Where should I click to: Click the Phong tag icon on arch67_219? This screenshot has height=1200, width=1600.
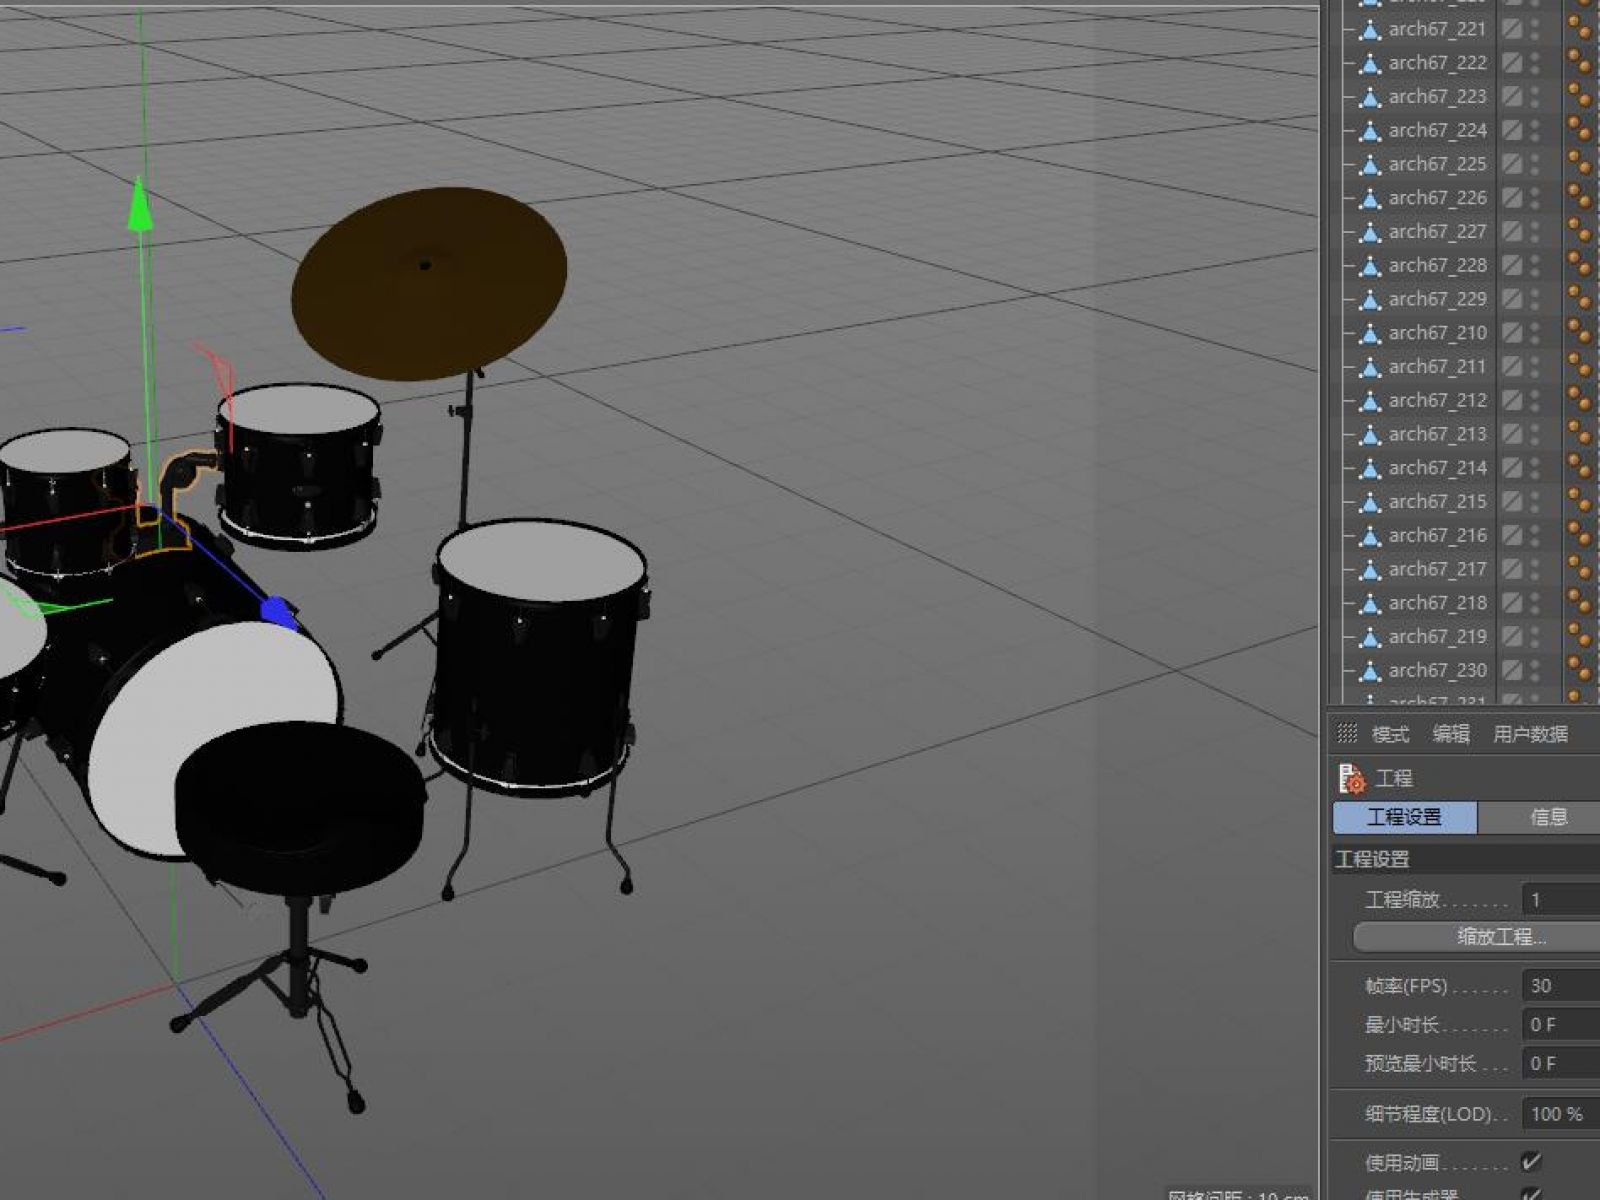click(x=1580, y=636)
